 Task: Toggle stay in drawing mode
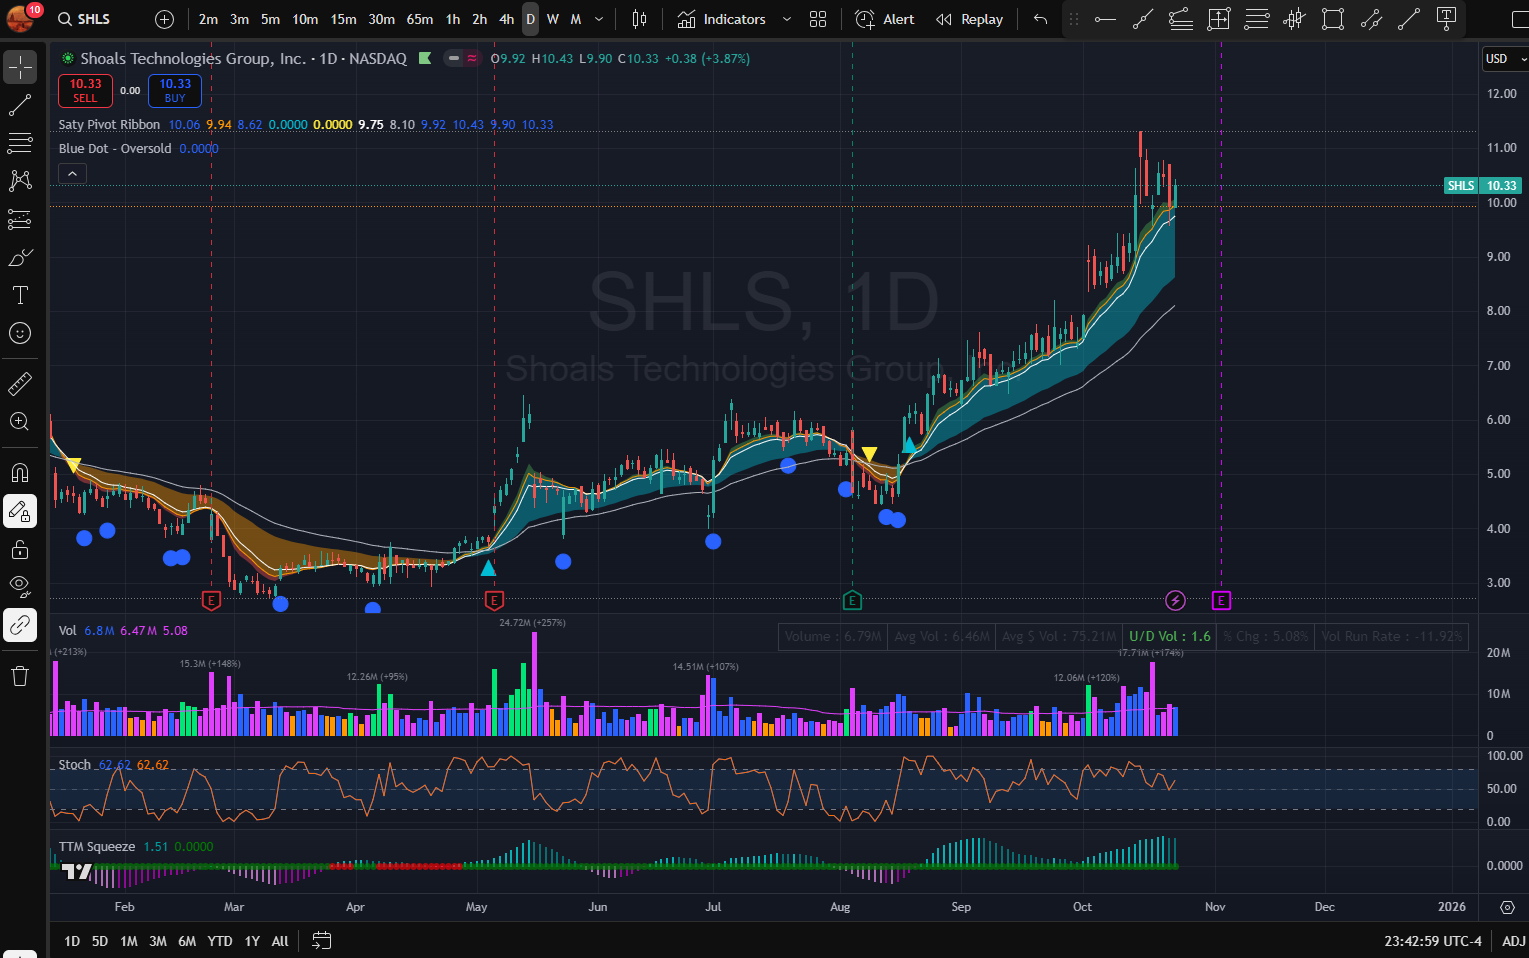tap(20, 511)
